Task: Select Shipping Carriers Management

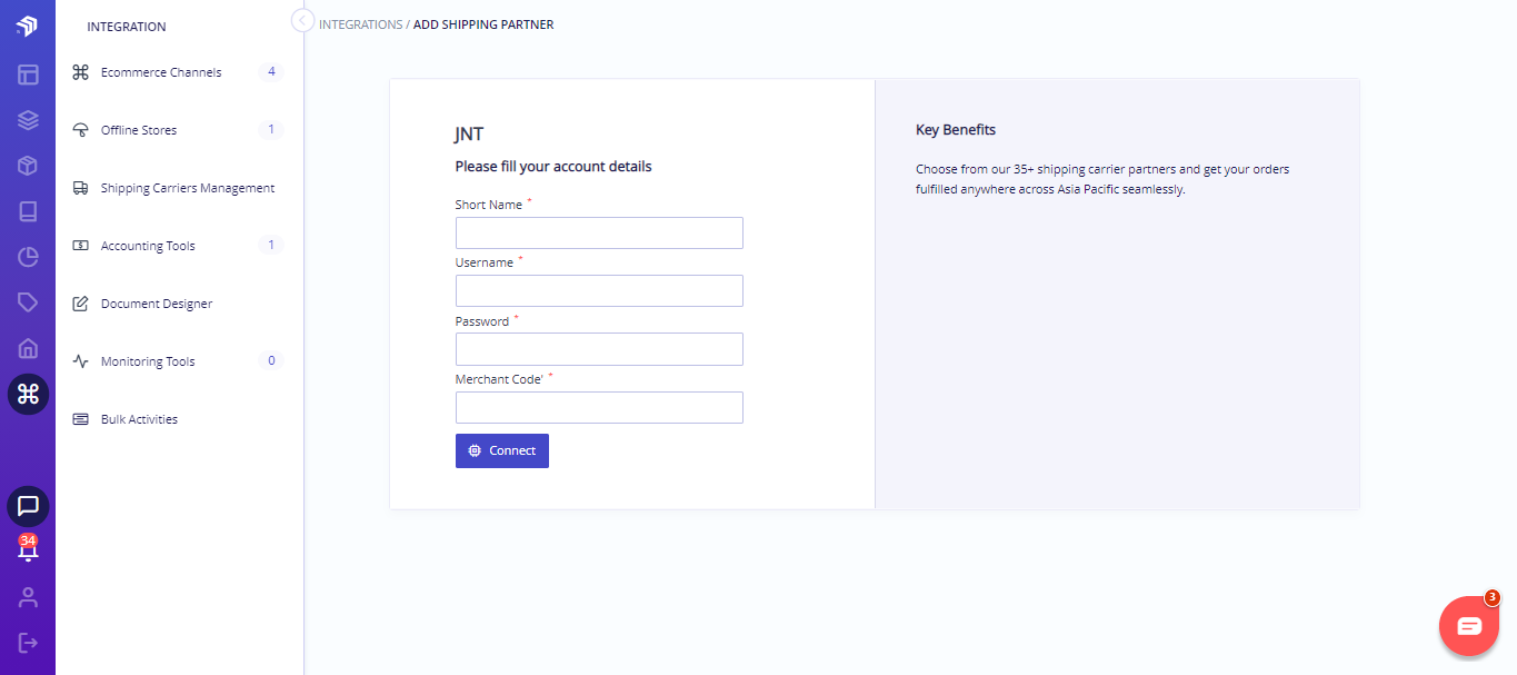Action: pyautogui.click(x=178, y=188)
